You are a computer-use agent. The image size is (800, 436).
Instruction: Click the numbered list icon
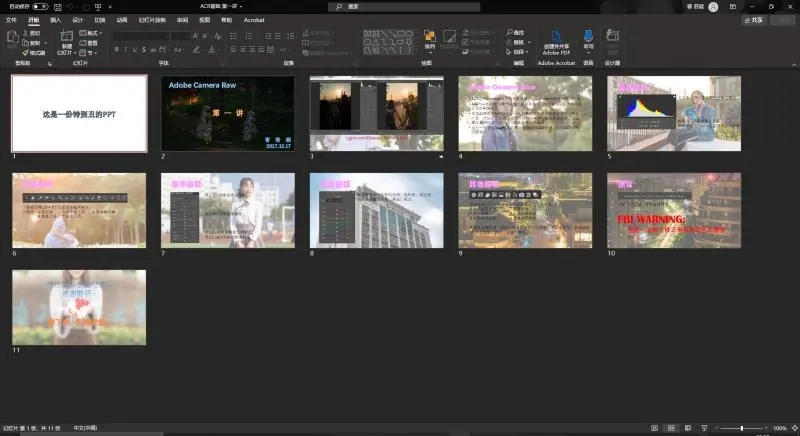249,36
